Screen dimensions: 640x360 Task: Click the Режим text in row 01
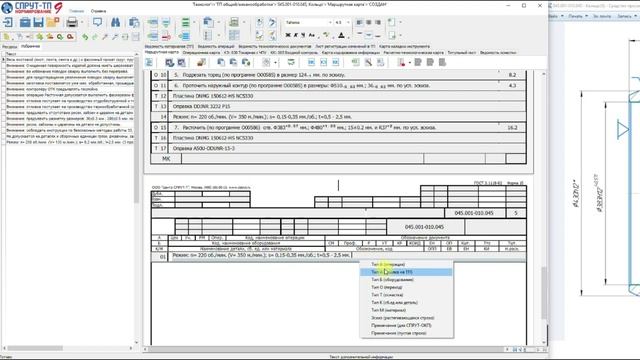tap(261, 255)
